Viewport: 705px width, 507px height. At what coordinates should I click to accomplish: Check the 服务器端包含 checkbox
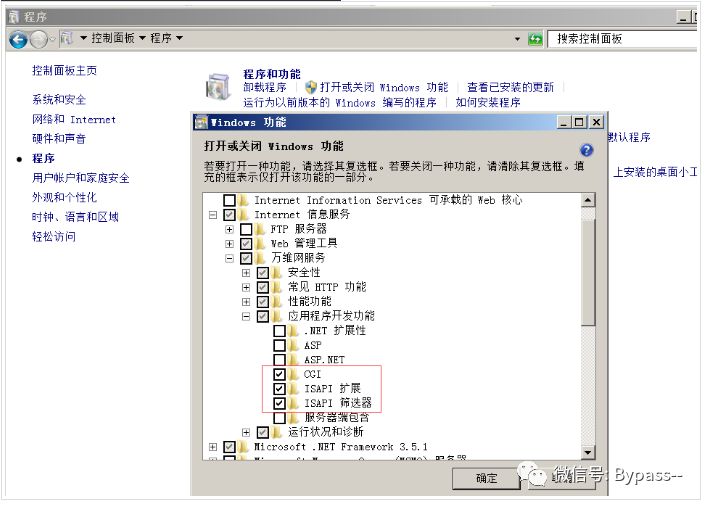click(x=279, y=418)
